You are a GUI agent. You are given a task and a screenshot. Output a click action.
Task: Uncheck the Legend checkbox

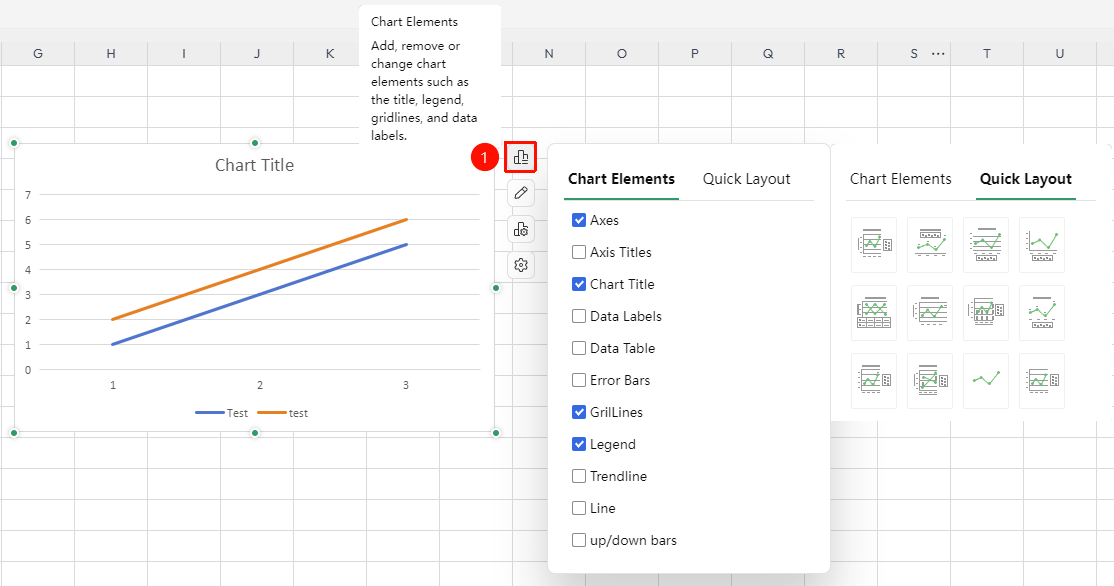coord(579,444)
